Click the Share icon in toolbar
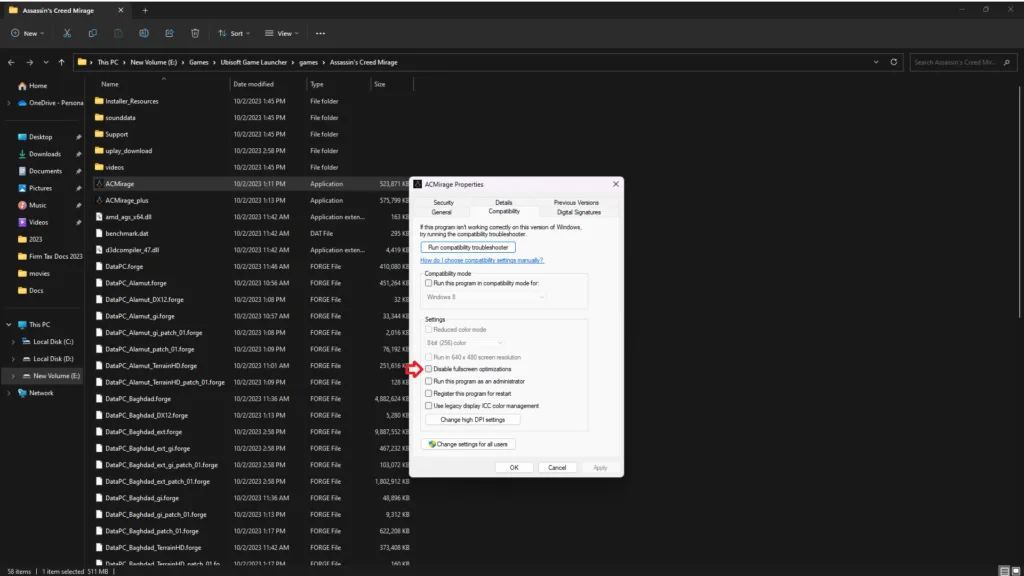This screenshot has width=1024, height=576. [169, 33]
